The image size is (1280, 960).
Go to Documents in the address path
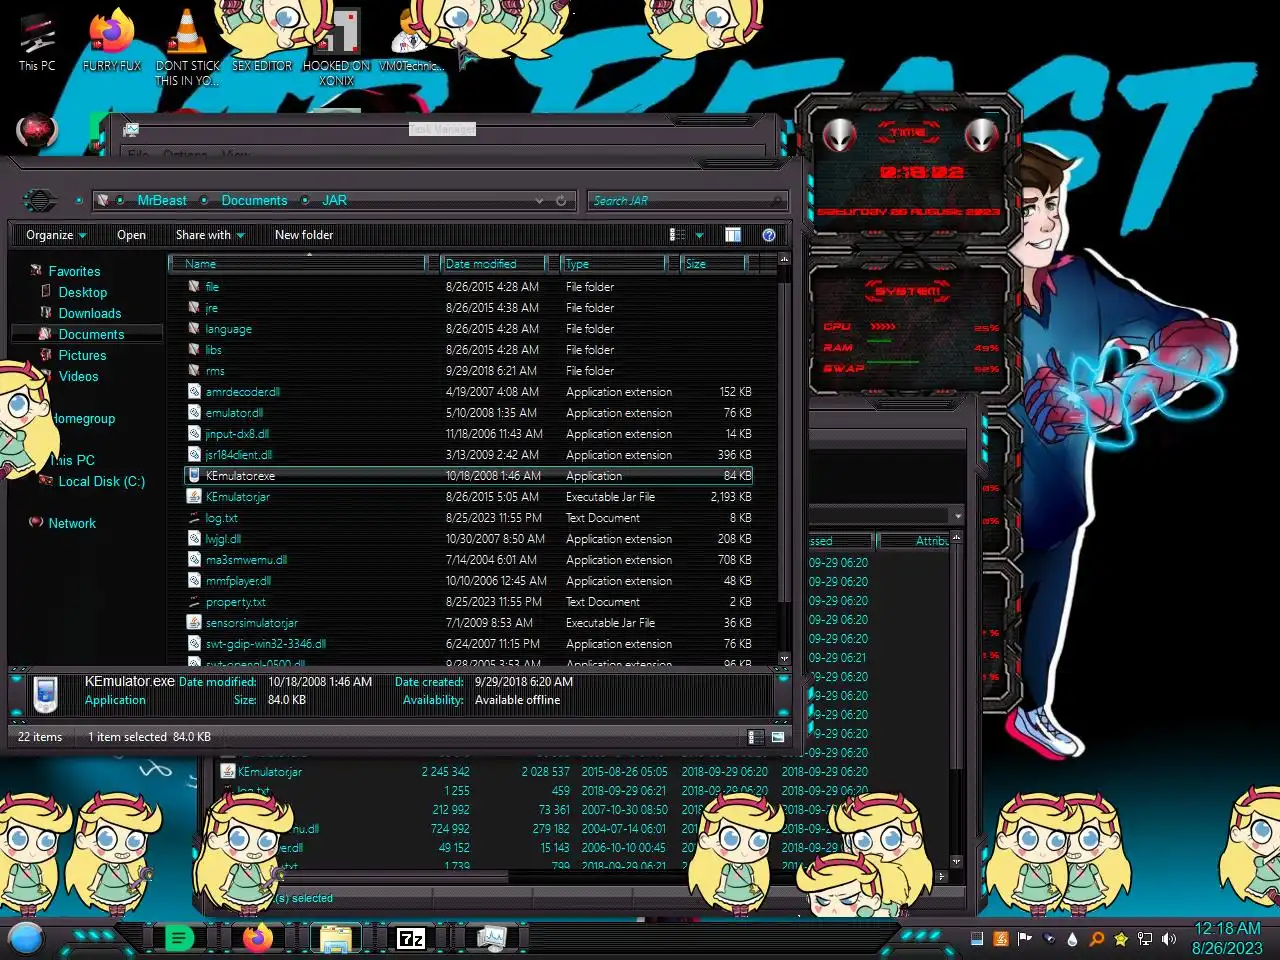pos(254,200)
